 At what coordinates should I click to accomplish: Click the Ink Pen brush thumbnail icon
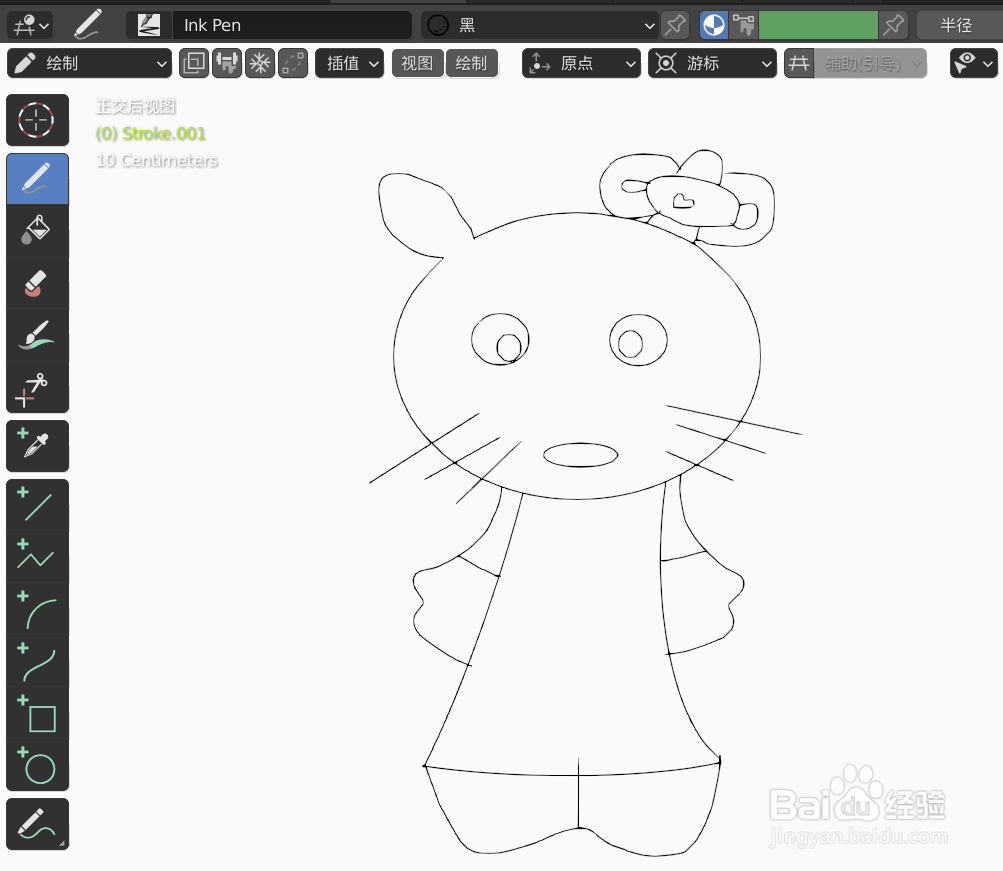[149, 25]
